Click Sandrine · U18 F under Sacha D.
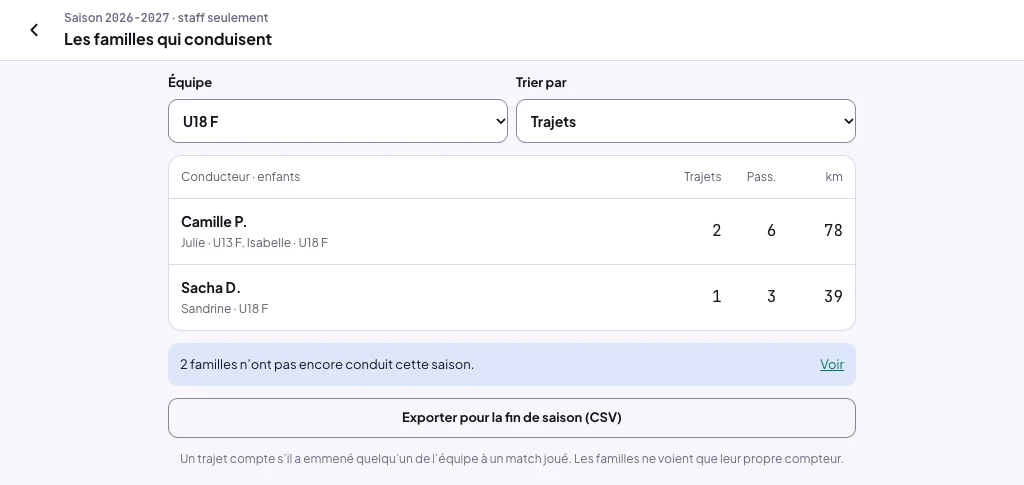Viewport: 1024px width, 485px height. (225, 309)
